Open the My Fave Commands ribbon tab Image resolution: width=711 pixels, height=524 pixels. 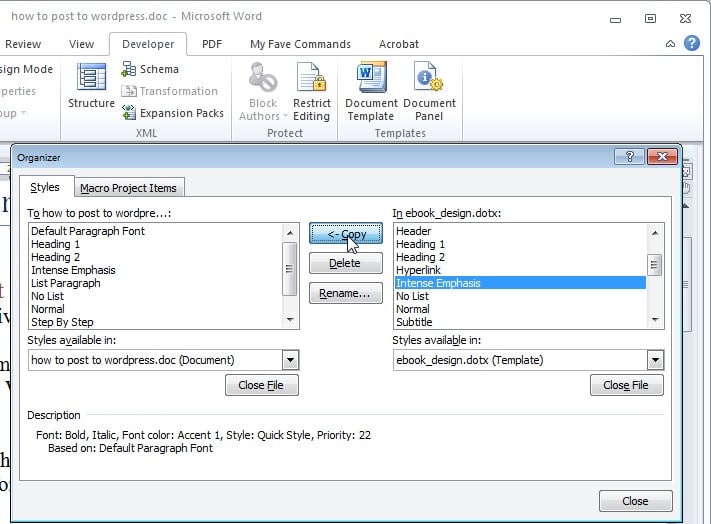[x=300, y=44]
